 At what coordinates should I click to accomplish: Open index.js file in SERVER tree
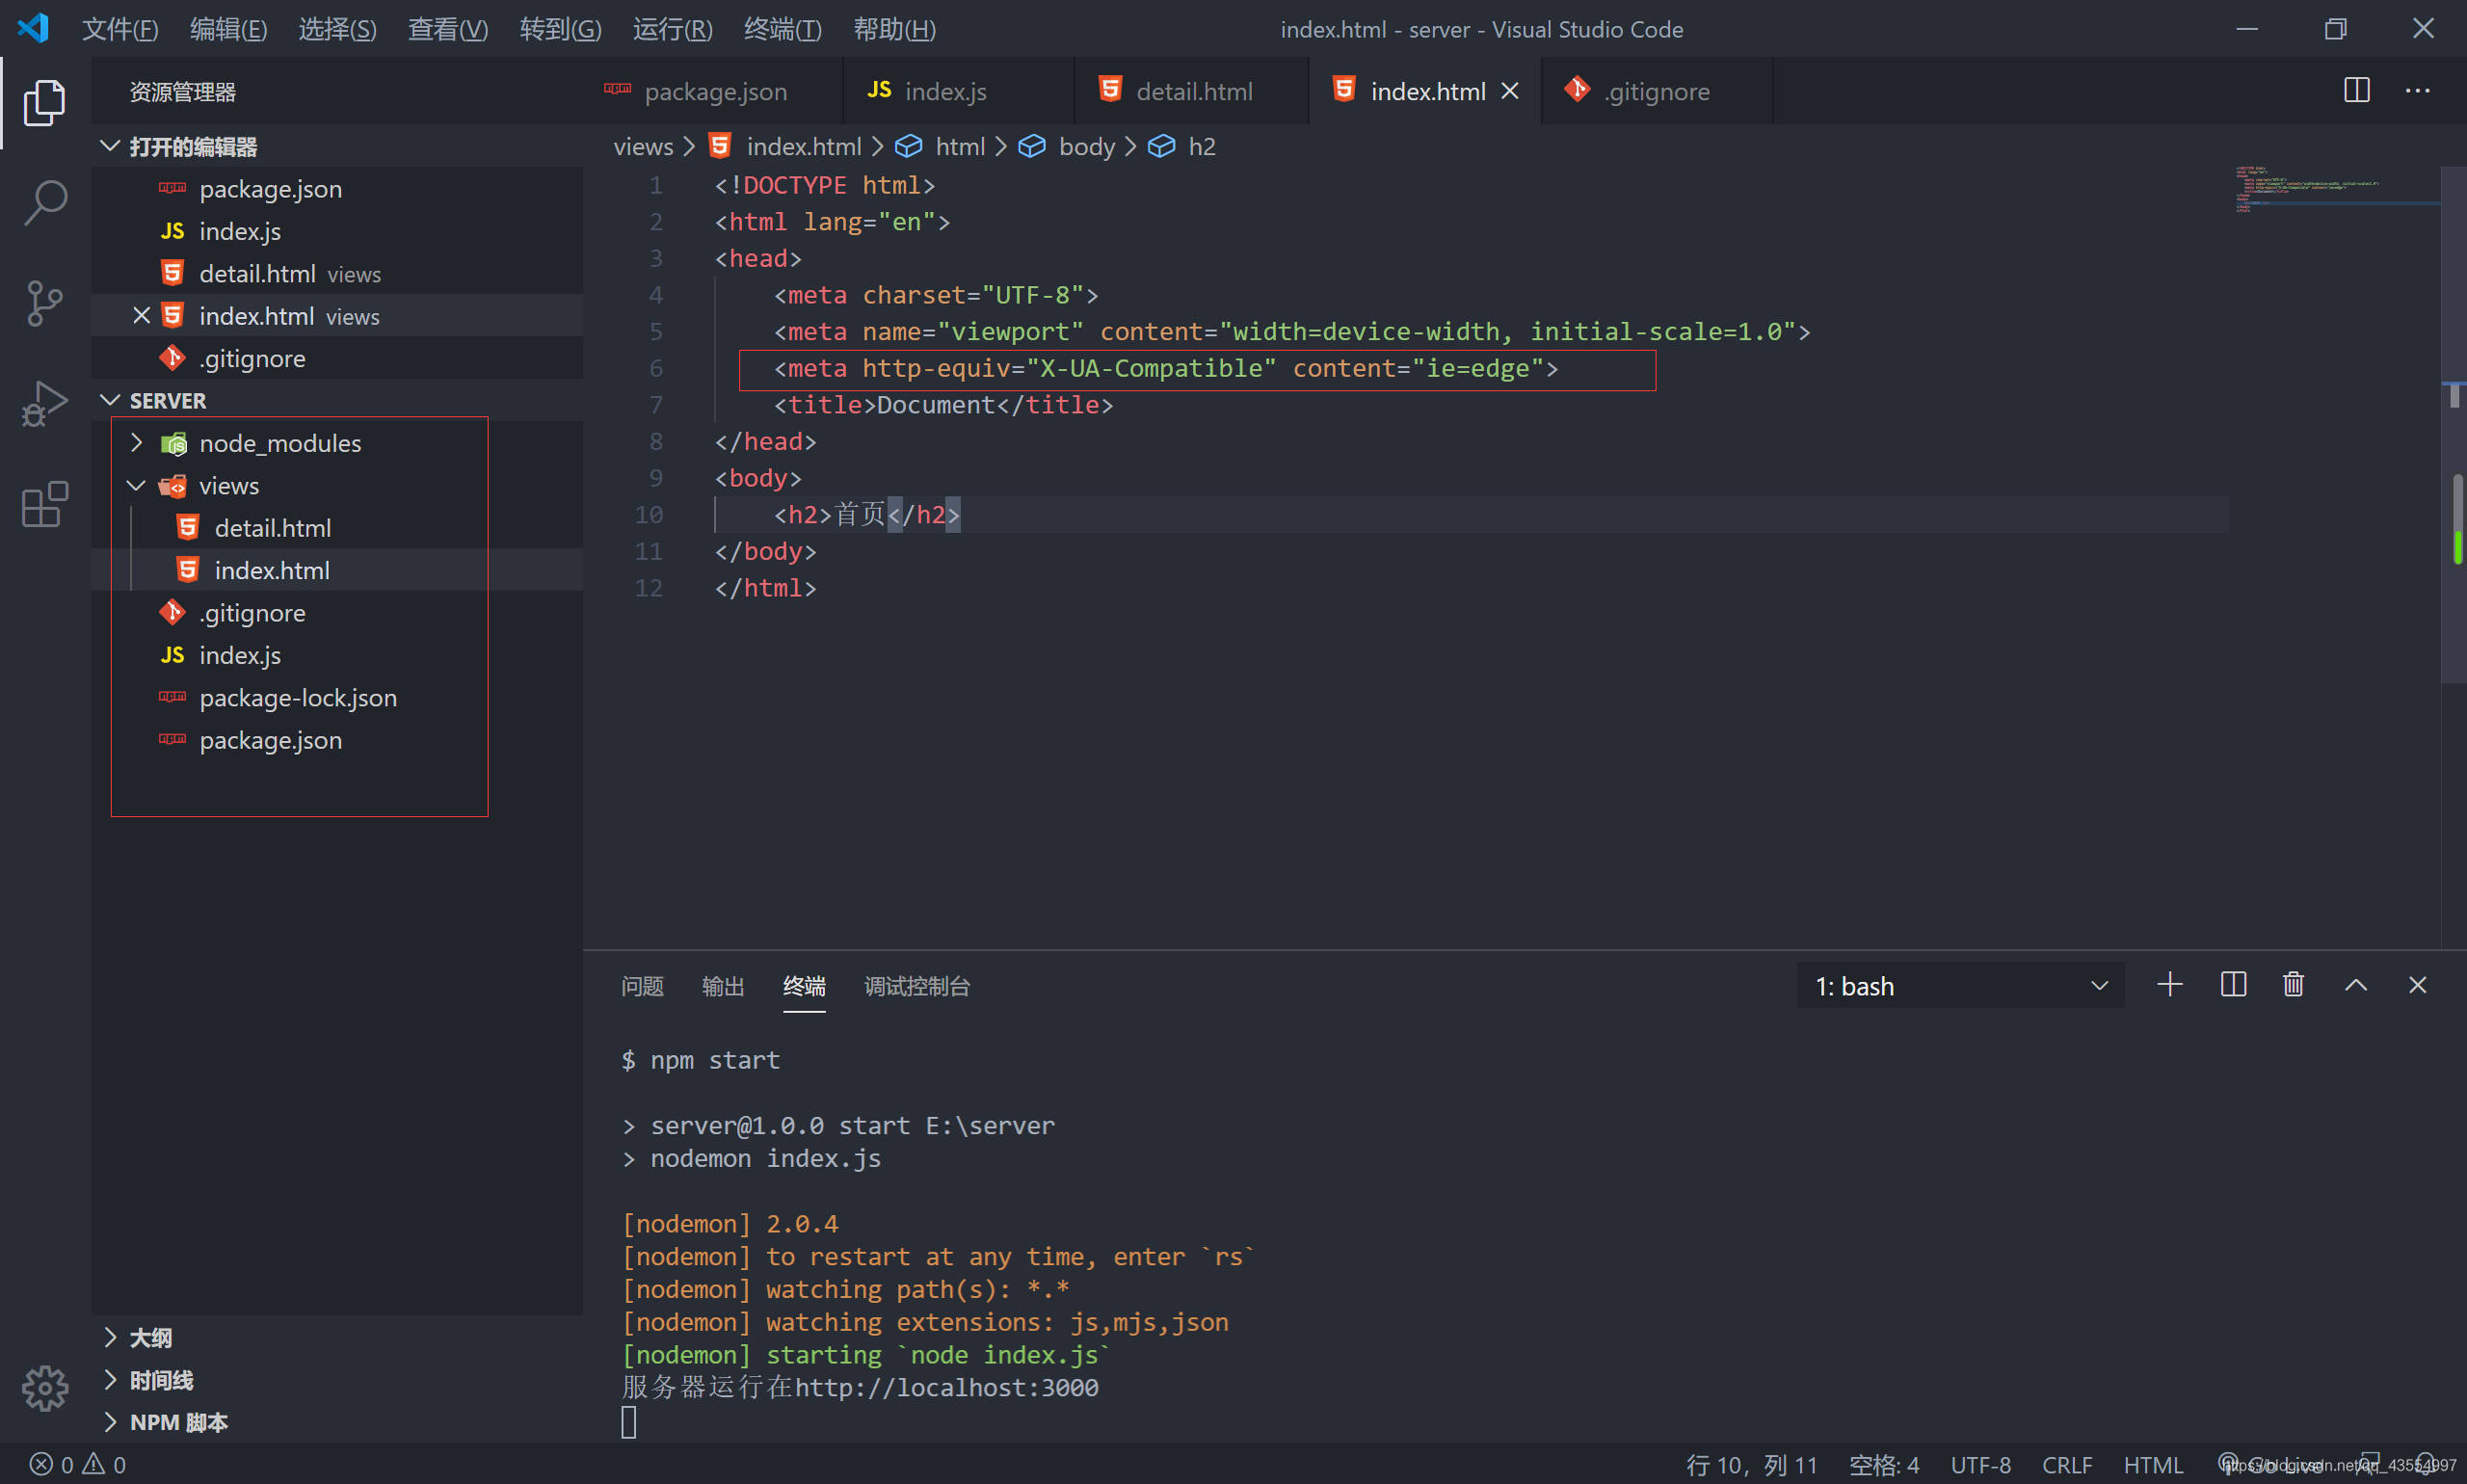coord(337,655)
